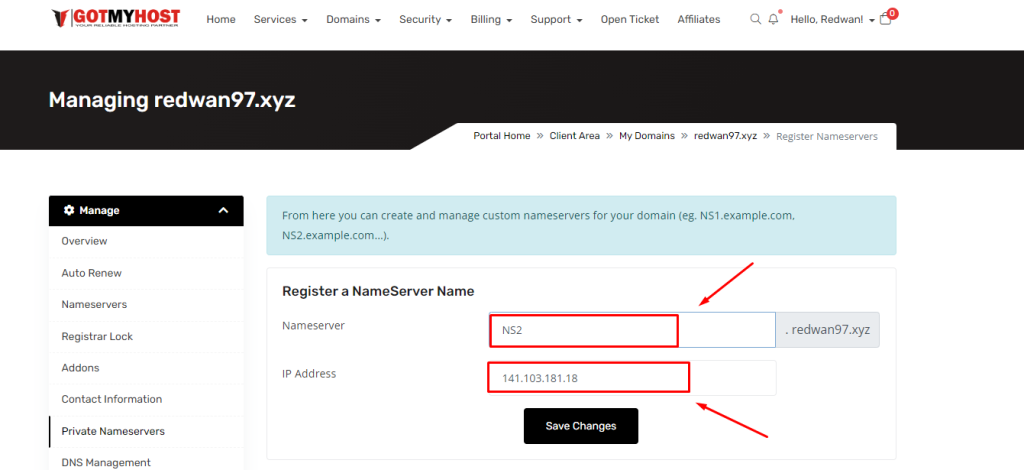Open the Hello, Redwan! account menu
The image size is (1024, 470).
[832, 19]
